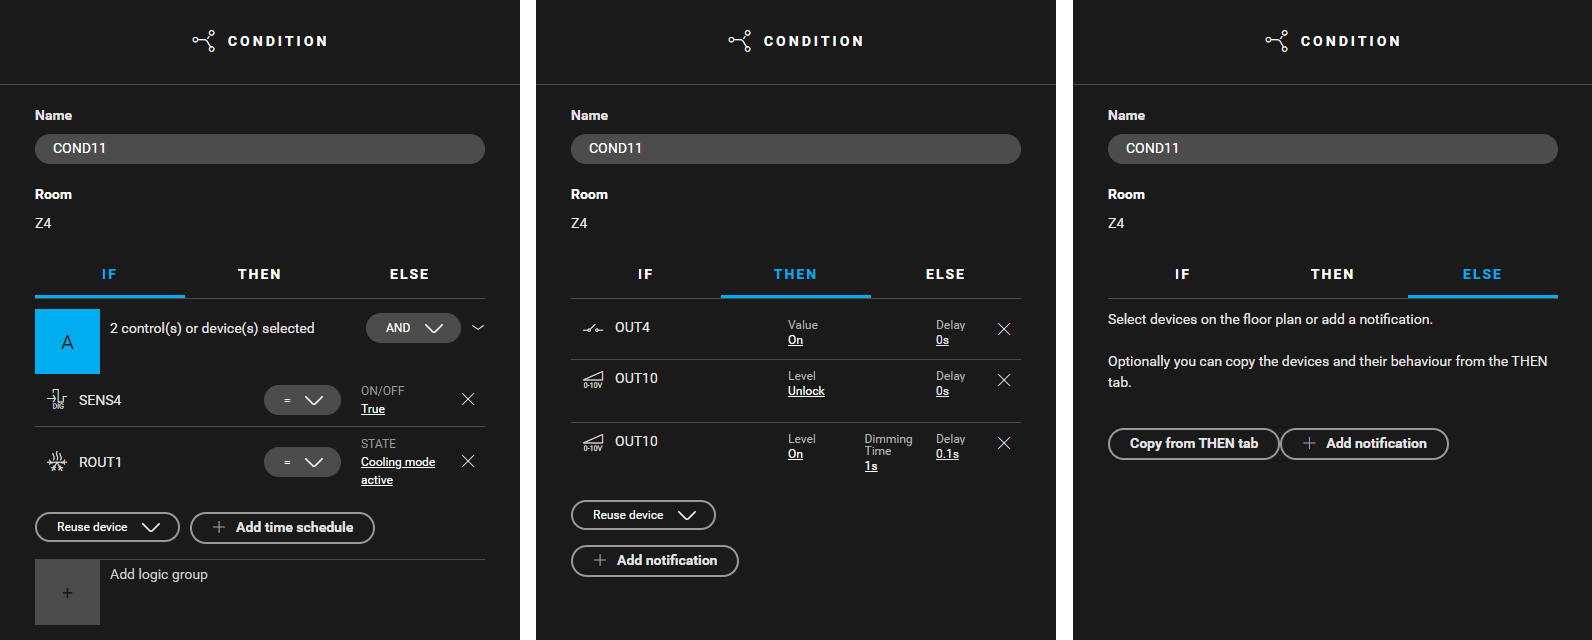1592x640 pixels.
Task: Select the blue logic group A tile
Action: (67, 341)
